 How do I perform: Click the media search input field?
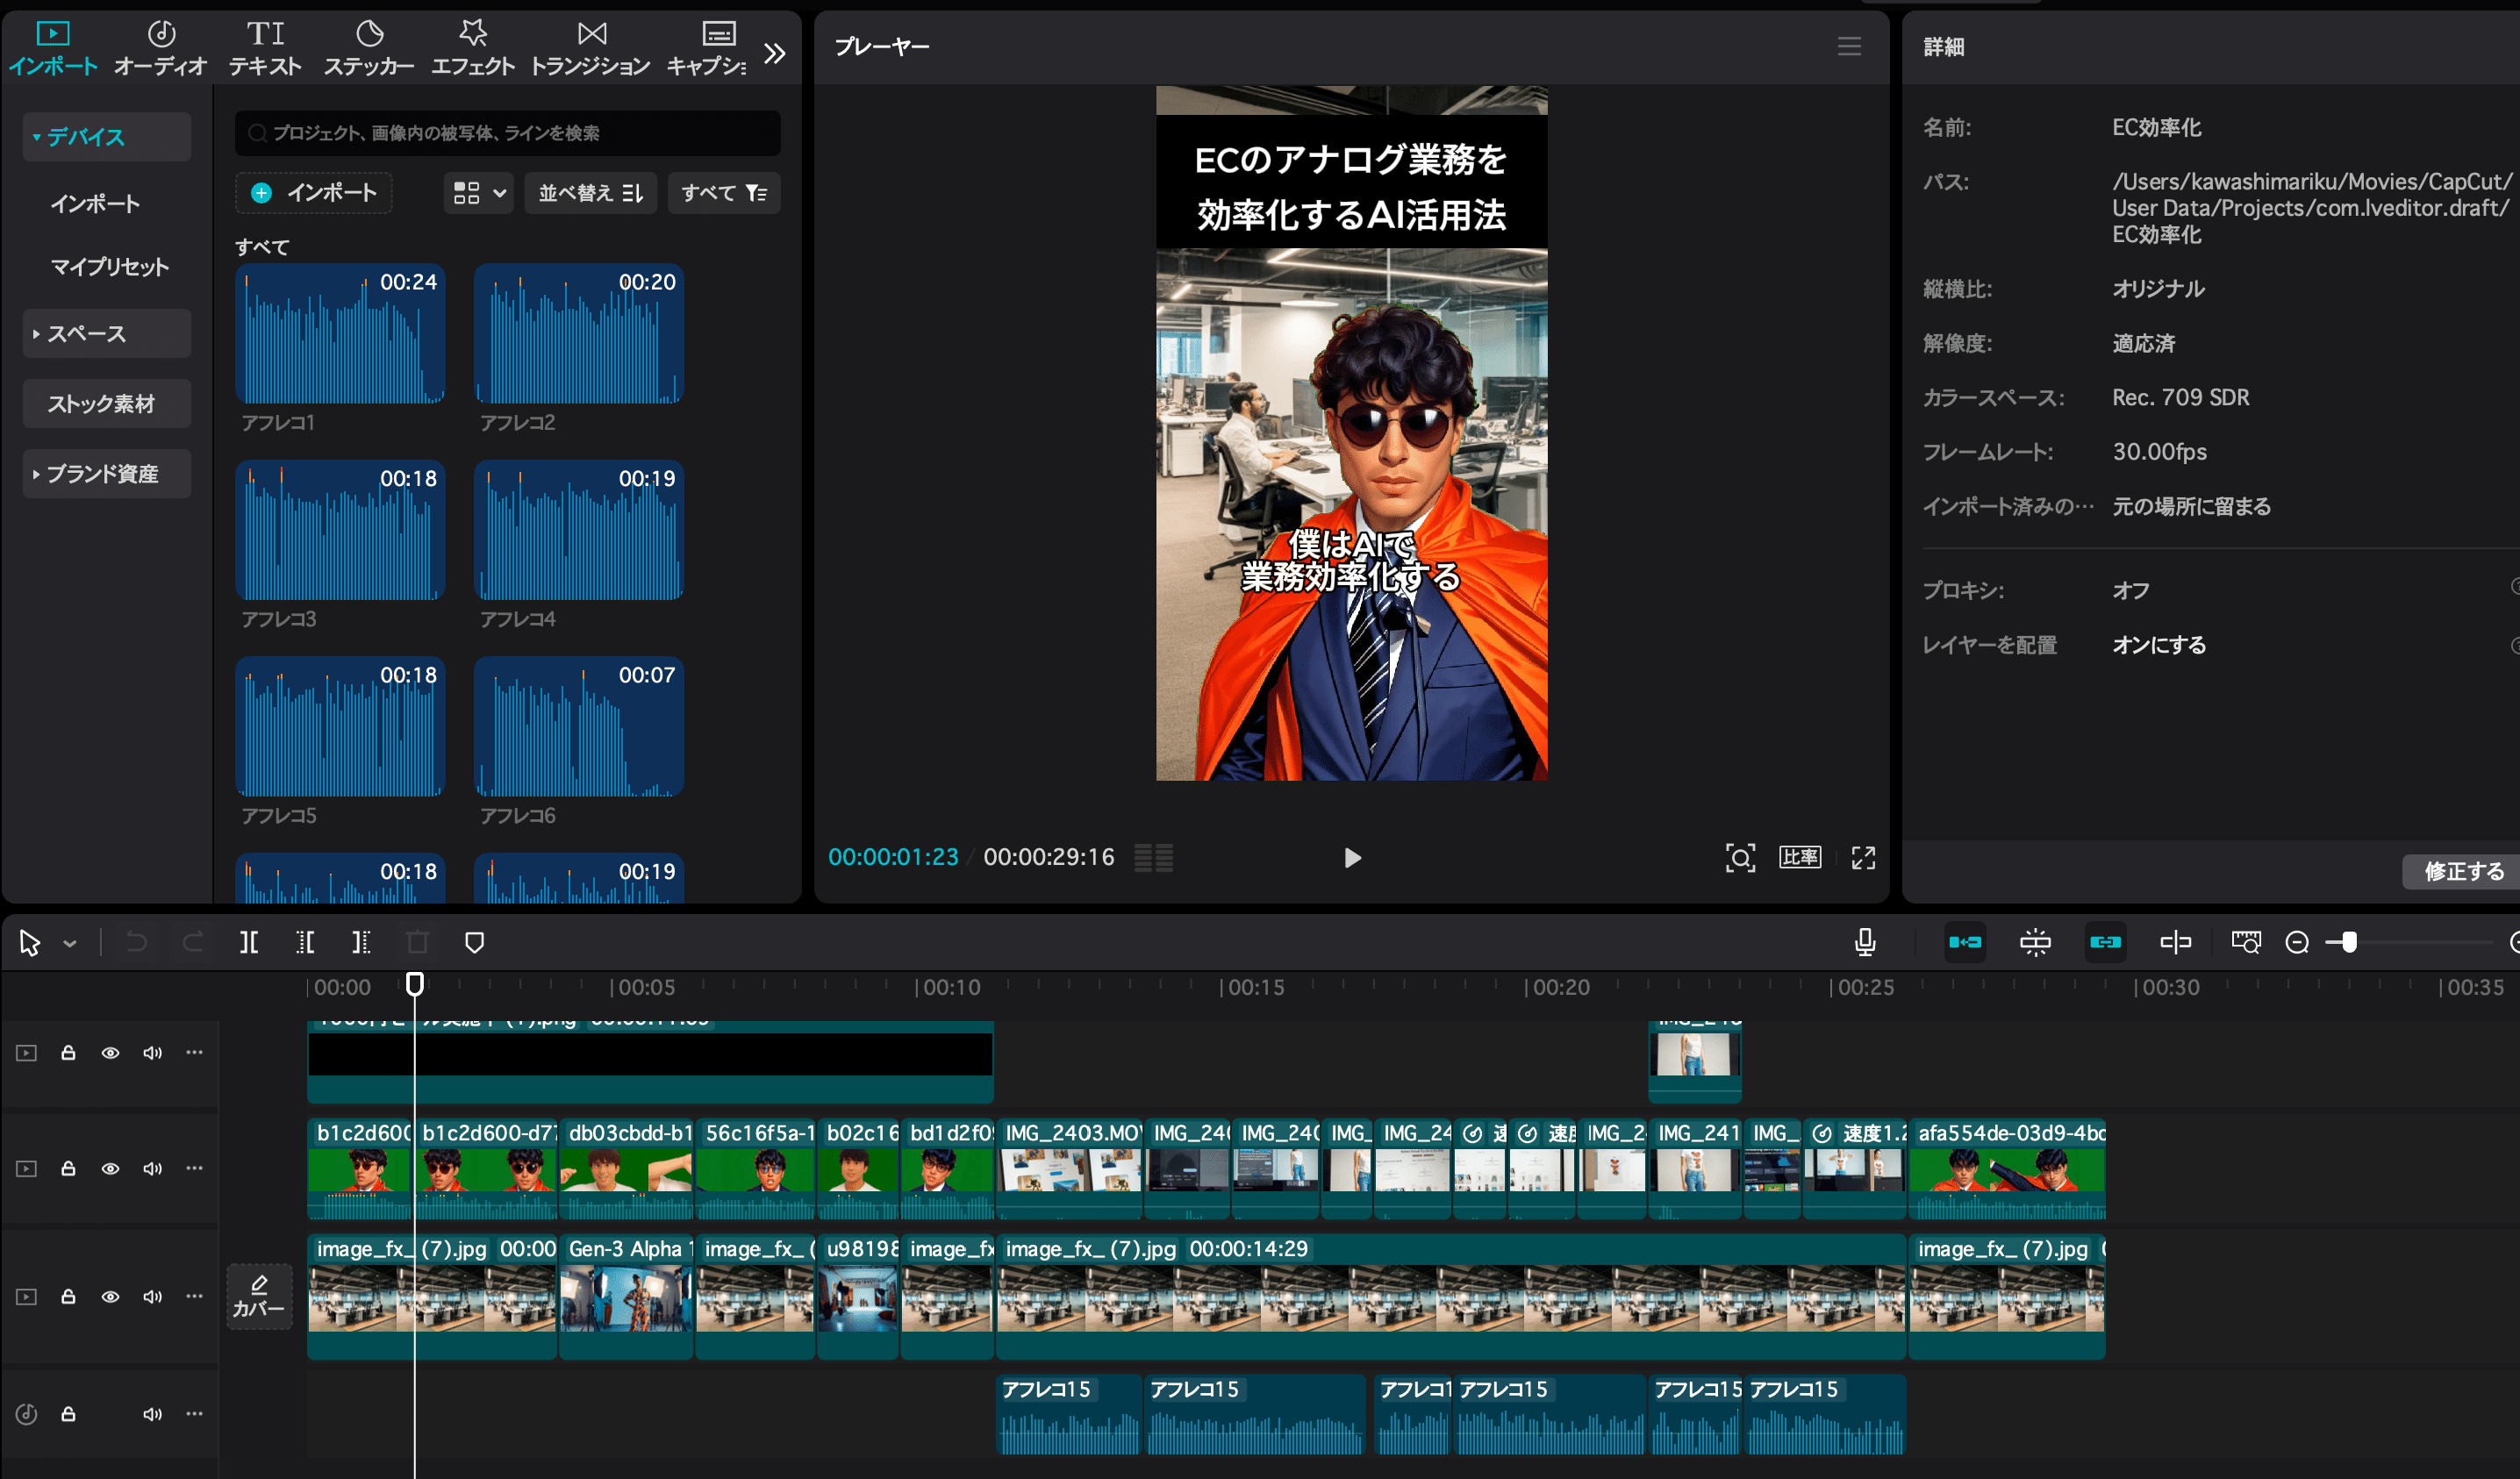(508, 133)
